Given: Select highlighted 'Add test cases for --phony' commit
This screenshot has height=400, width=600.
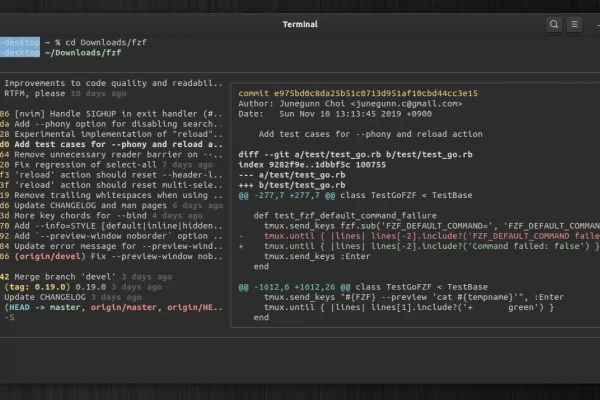Looking at the screenshot, I should pyautogui.click(x=111, y=144).
